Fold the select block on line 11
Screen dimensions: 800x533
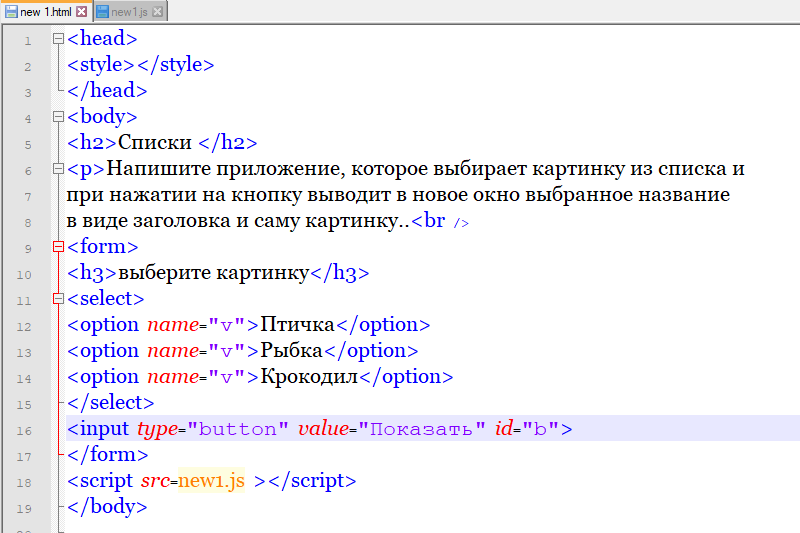[58, 299]
